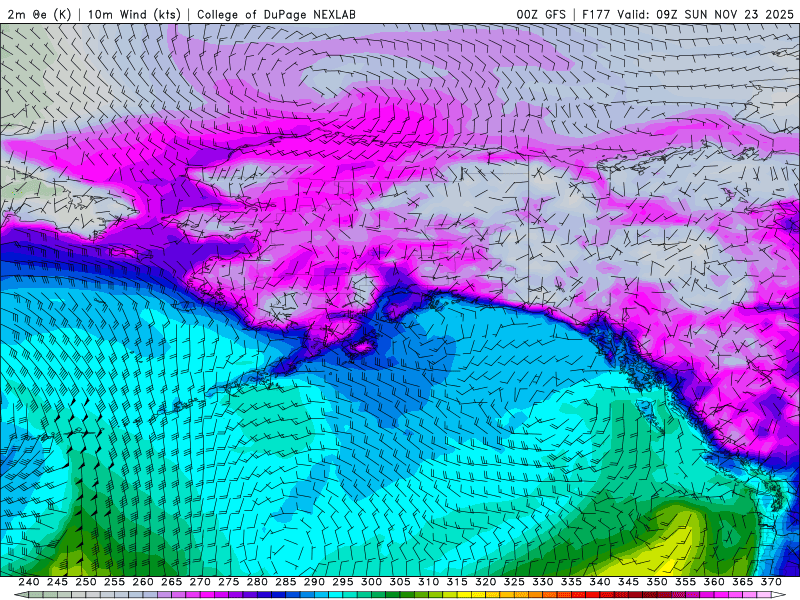Click the 'F177' forecast hour text

(596, 15)
